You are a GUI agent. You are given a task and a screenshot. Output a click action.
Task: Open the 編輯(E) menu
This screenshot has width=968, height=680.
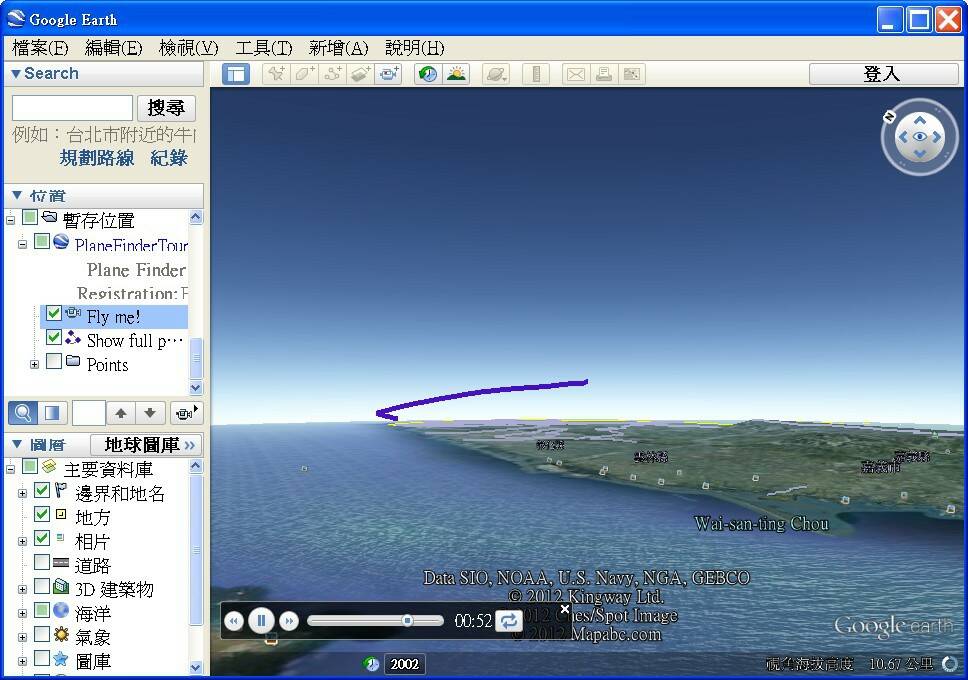tap(114, 48)
